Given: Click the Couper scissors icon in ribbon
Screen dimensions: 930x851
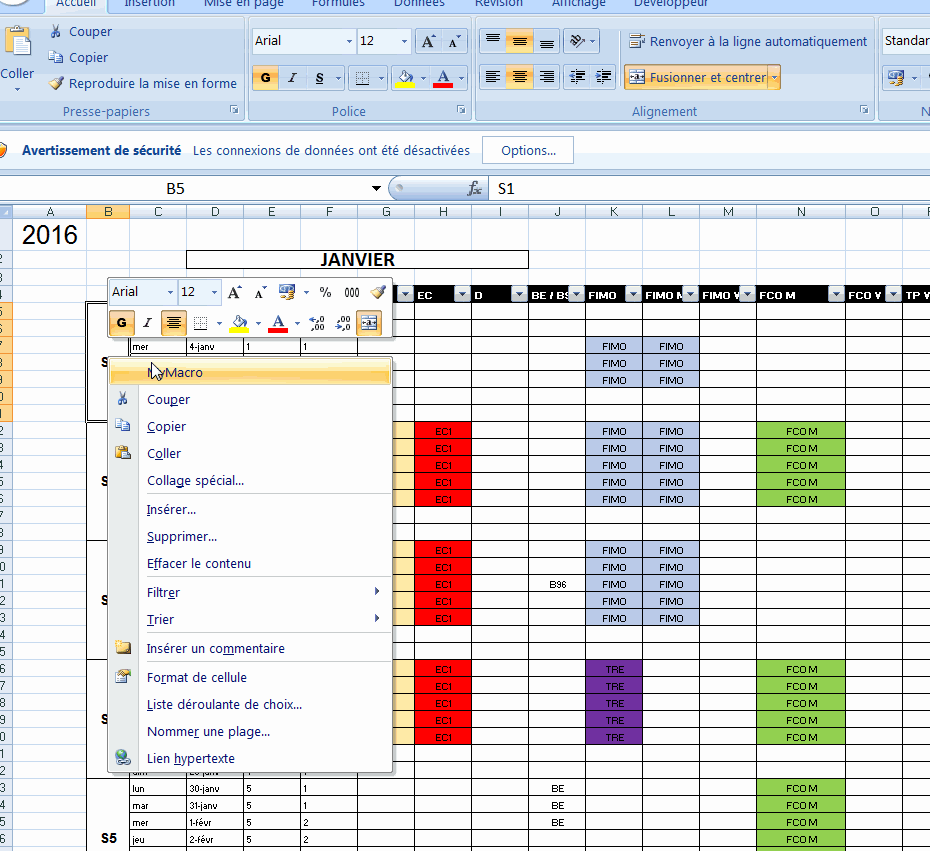Looking at the screenshot, I should pyautogui.click(x=56, y=31).
